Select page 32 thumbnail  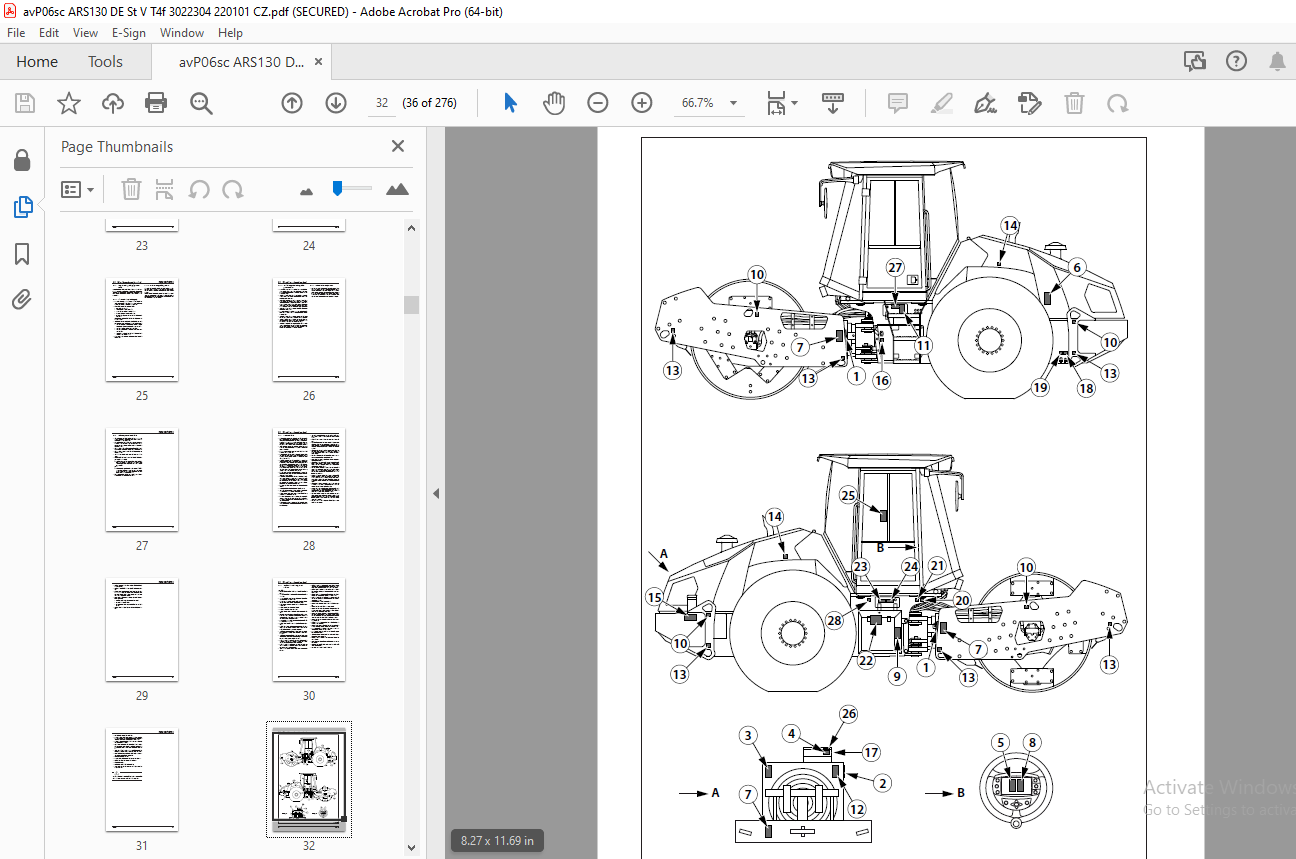(309, 780)
